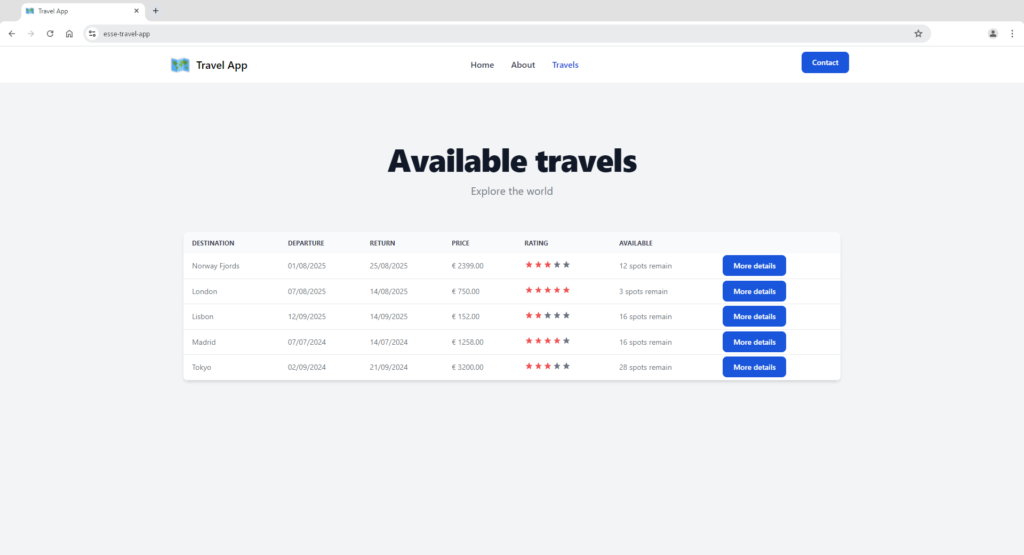The height and width of the screenshot is (555, 1024).
Task: Open the browser profile avatar icon
Action: tap(992, 33)
